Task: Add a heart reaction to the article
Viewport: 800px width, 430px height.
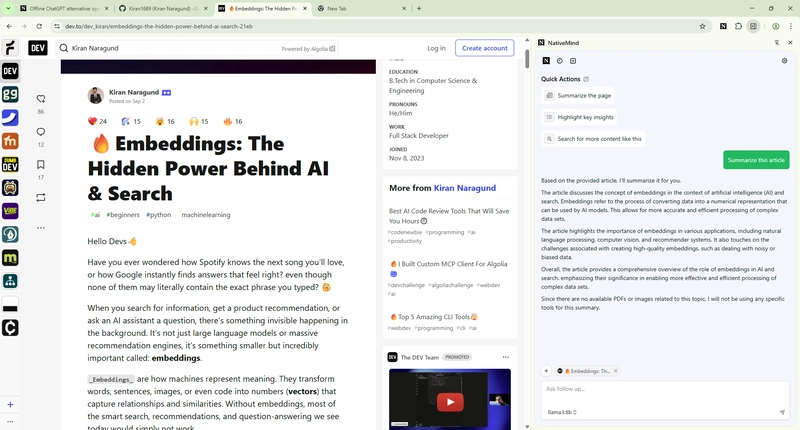Action: [41, 99]
